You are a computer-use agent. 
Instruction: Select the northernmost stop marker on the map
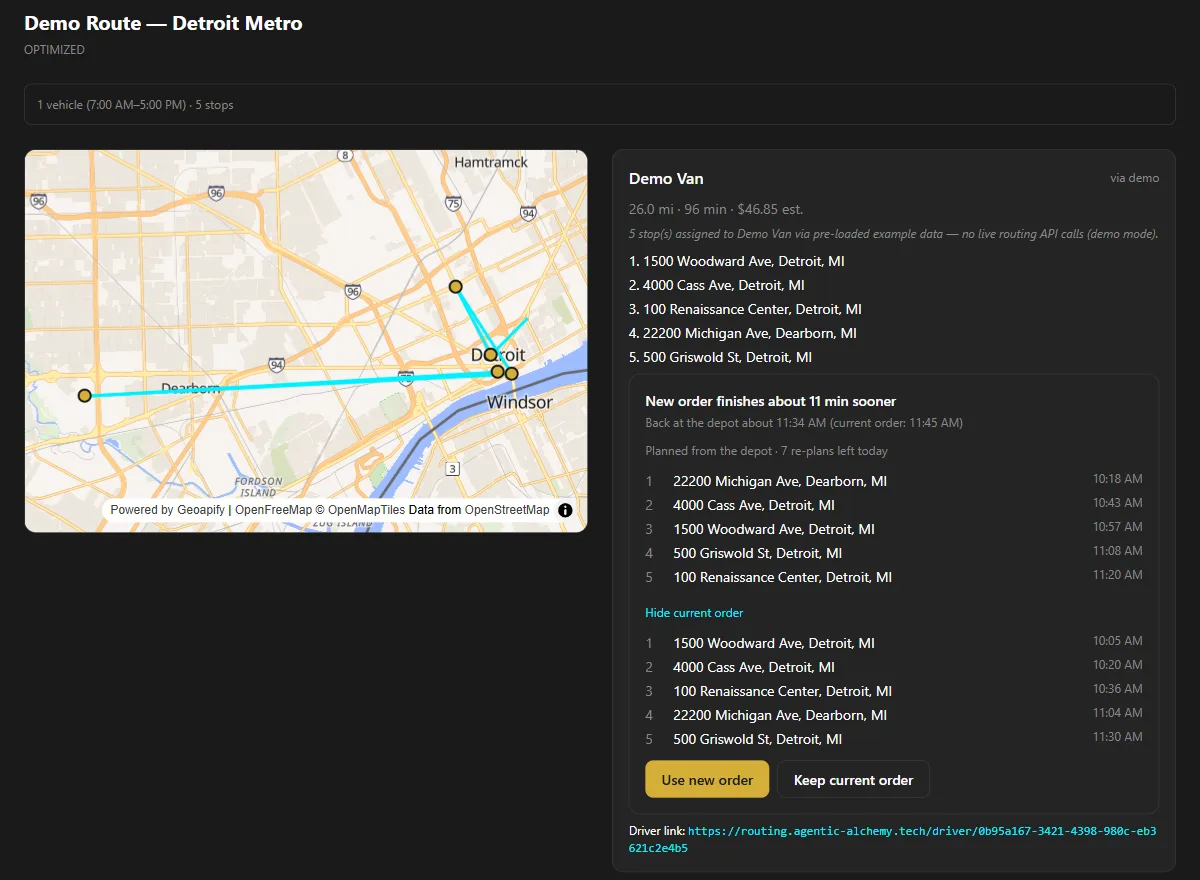tap(456, 287)
